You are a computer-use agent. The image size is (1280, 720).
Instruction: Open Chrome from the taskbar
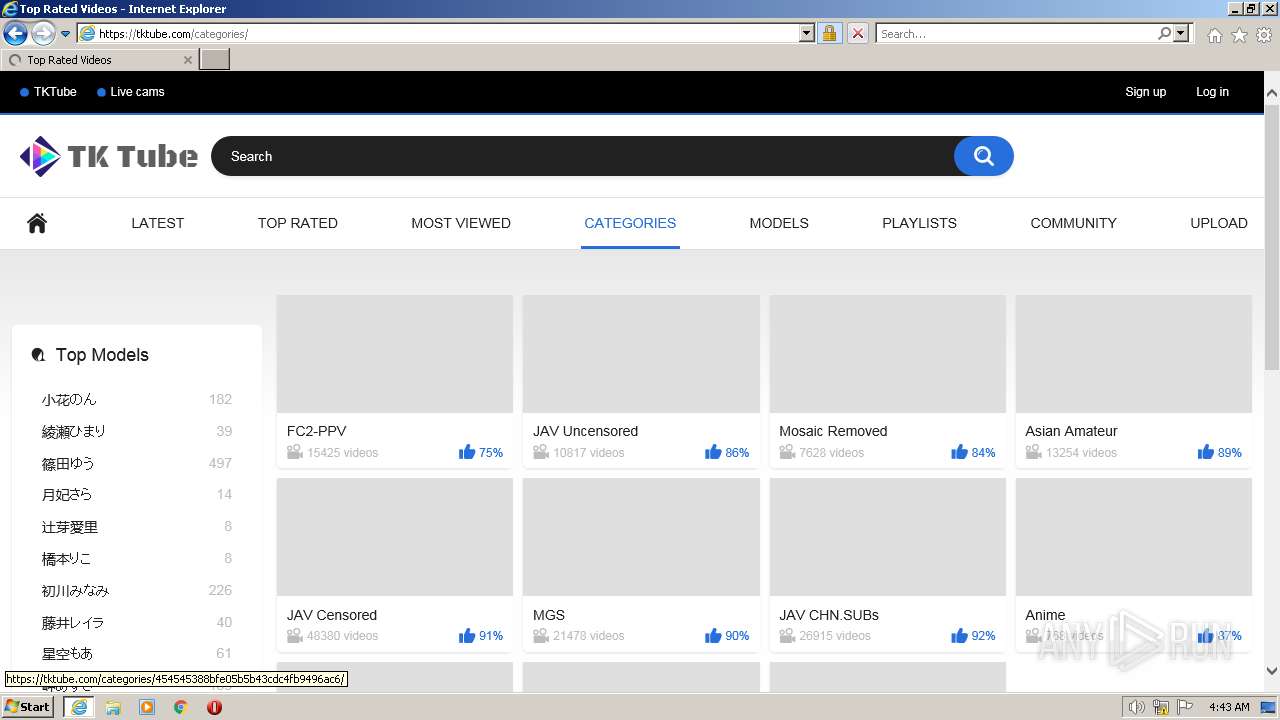click(x=181, y=707)
